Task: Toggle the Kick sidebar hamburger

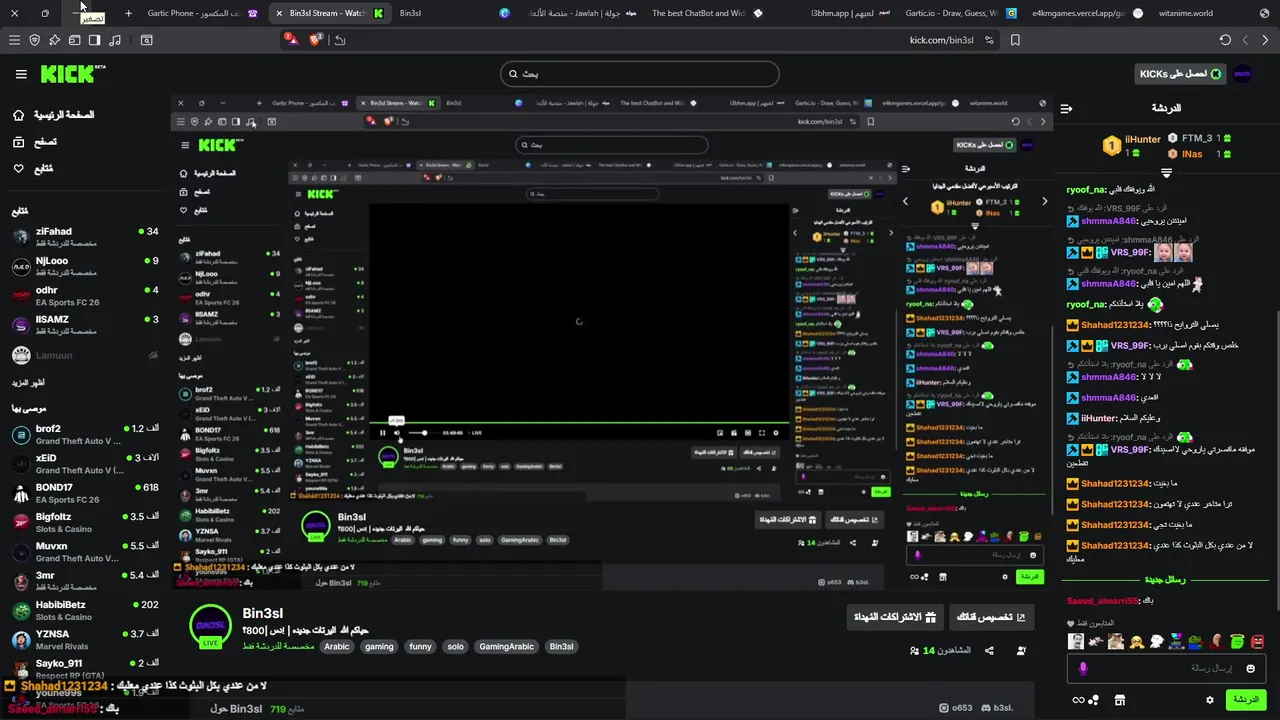Action: coord(21,74)
